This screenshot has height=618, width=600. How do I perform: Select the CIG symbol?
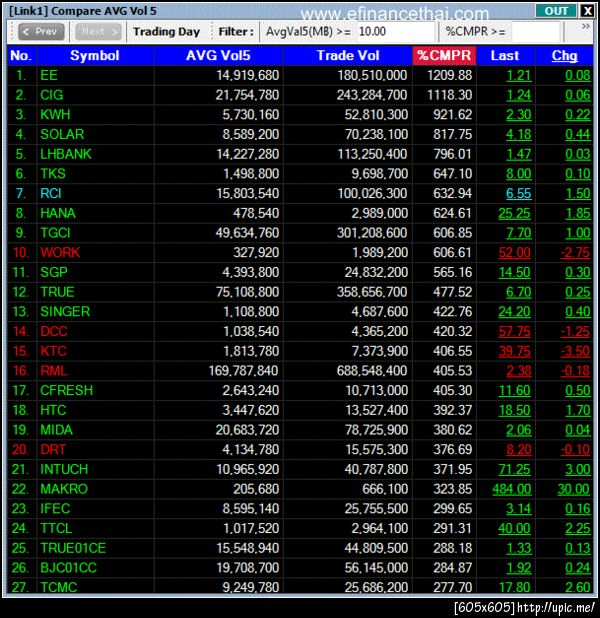coord(52,95)
